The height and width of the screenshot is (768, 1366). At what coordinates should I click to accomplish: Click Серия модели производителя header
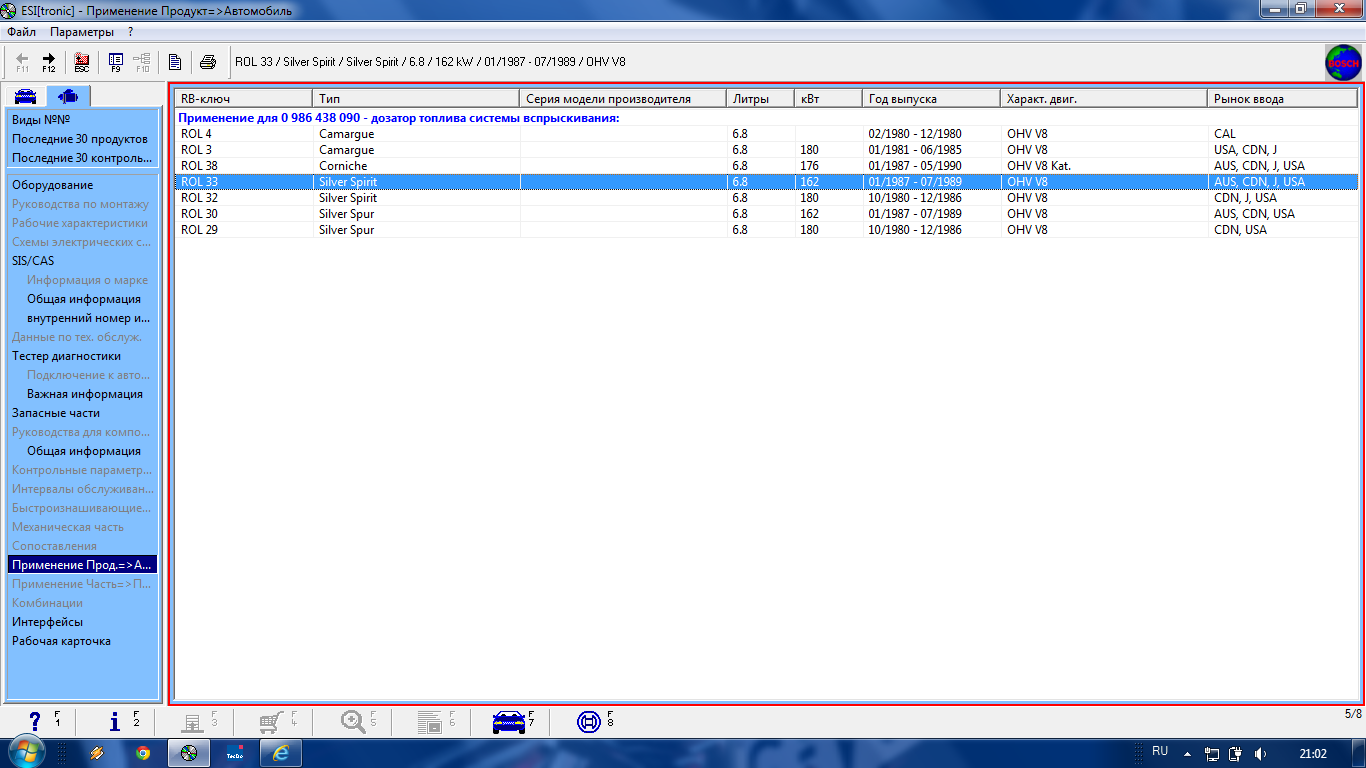(x=623, y=99)
